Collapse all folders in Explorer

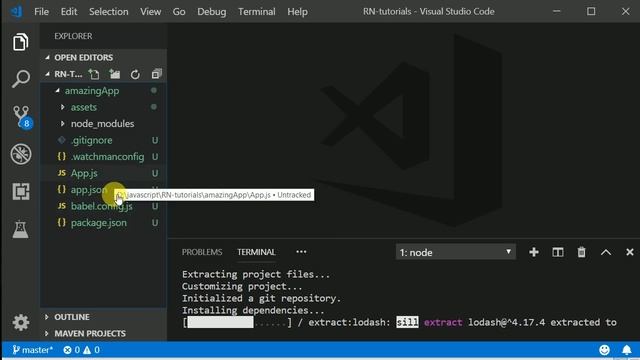tap(156, 74)
